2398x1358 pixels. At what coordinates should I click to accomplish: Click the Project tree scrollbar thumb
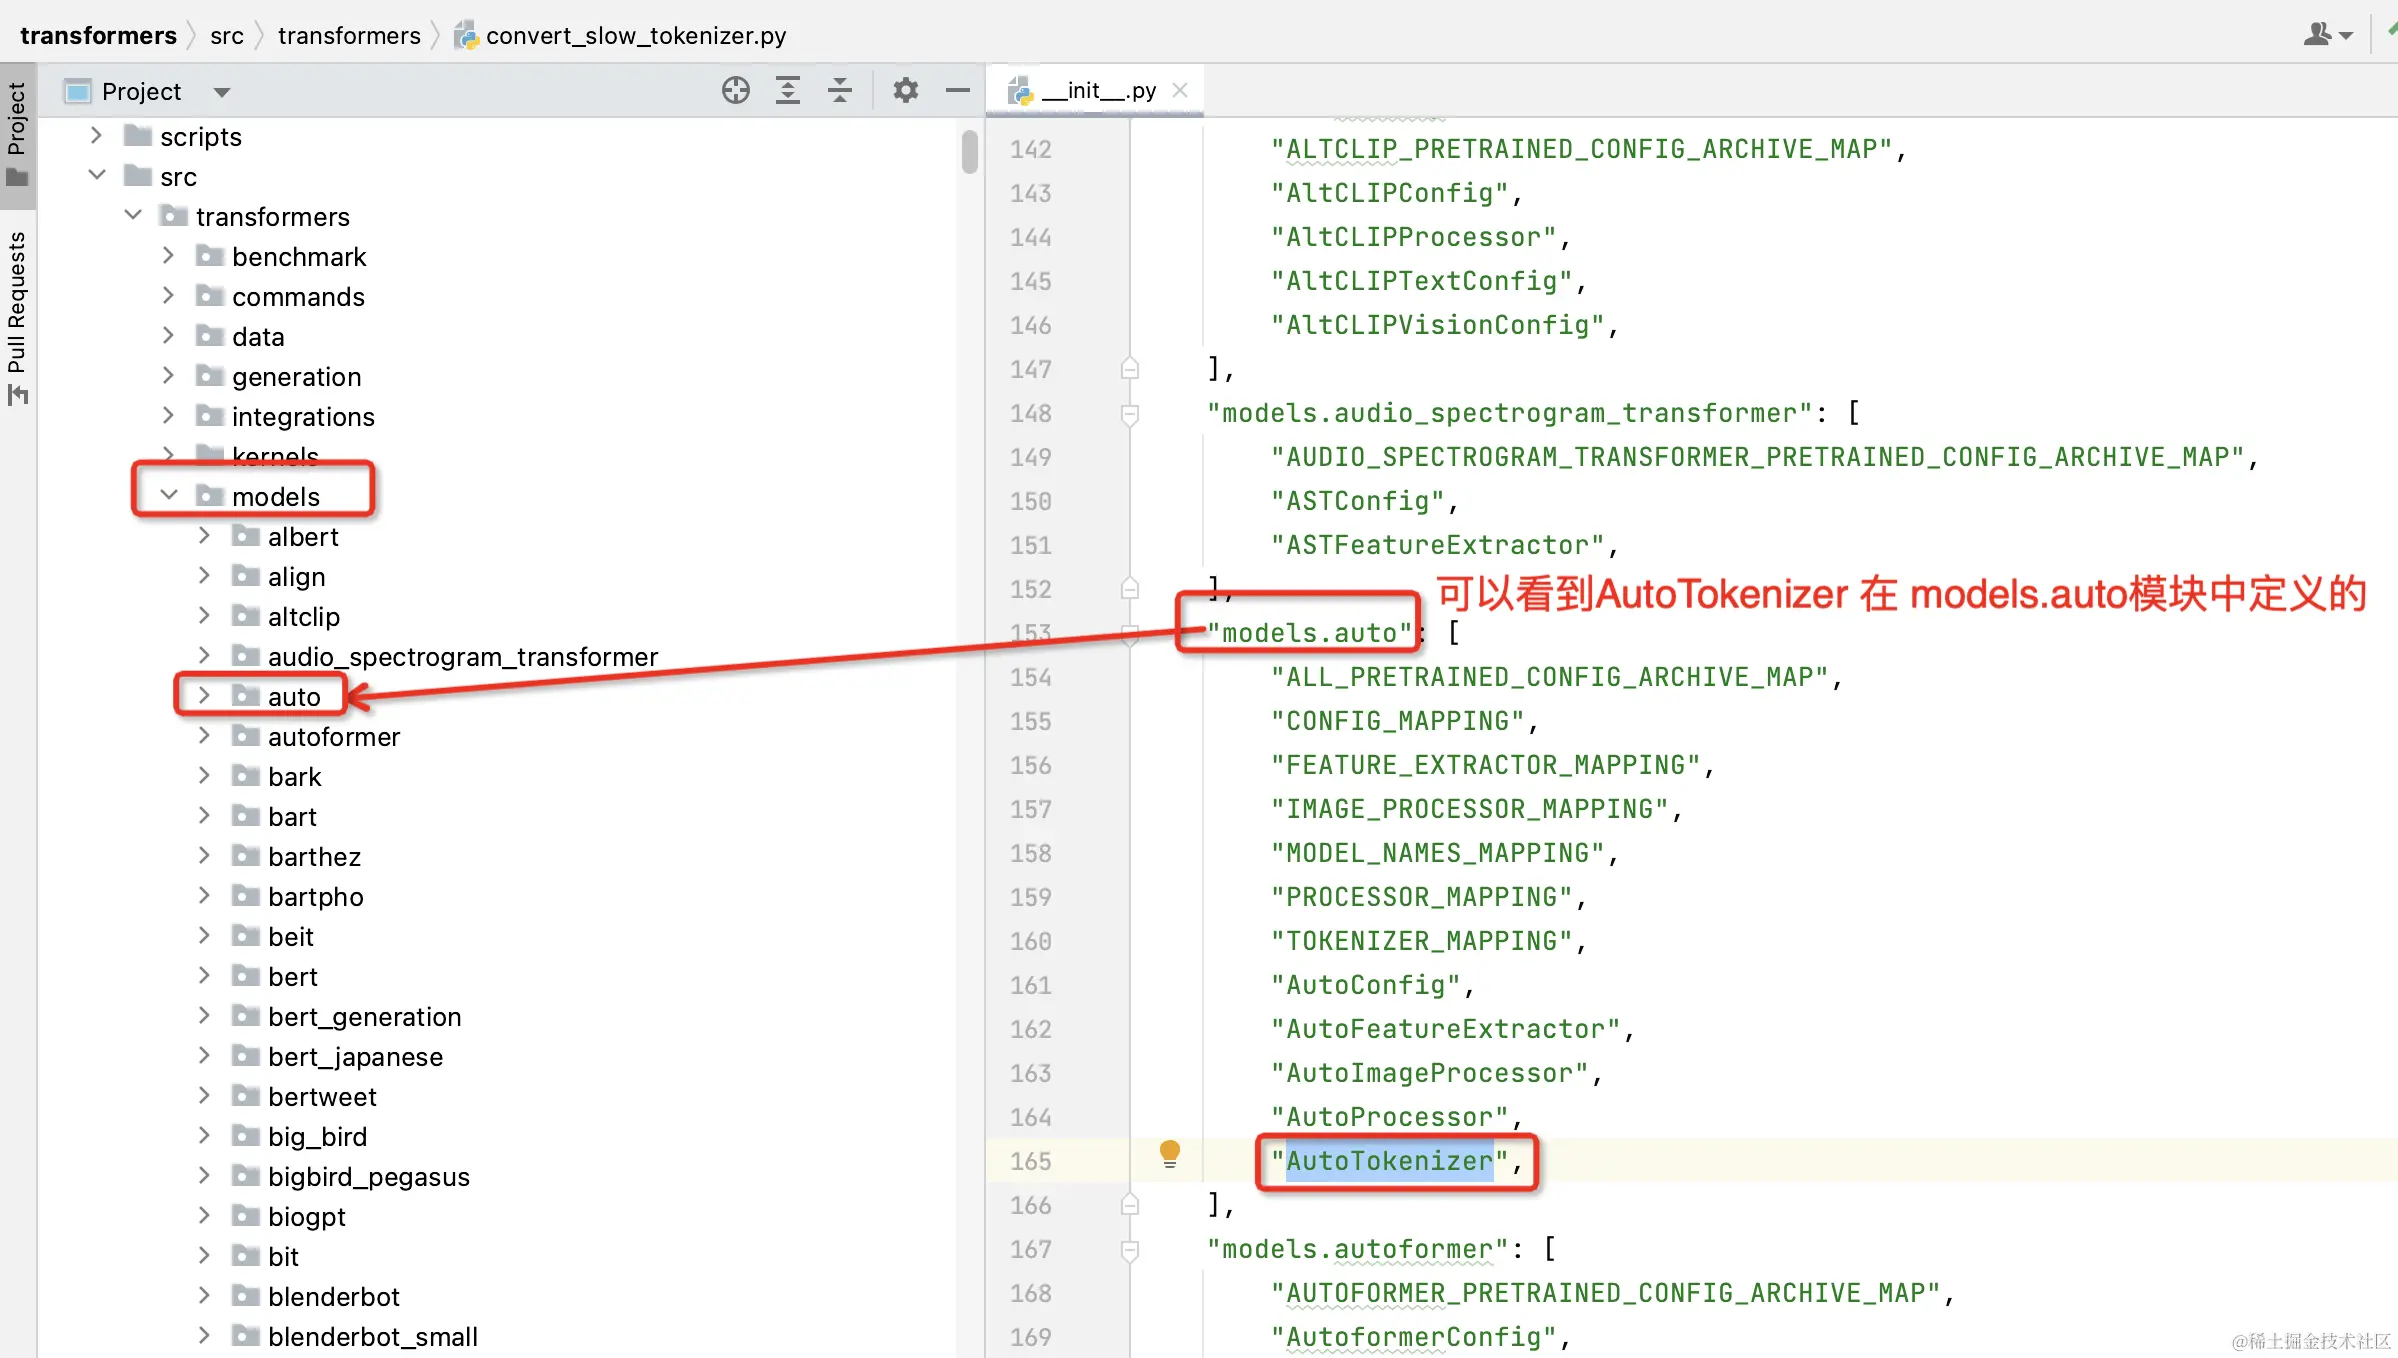(969, 151)
